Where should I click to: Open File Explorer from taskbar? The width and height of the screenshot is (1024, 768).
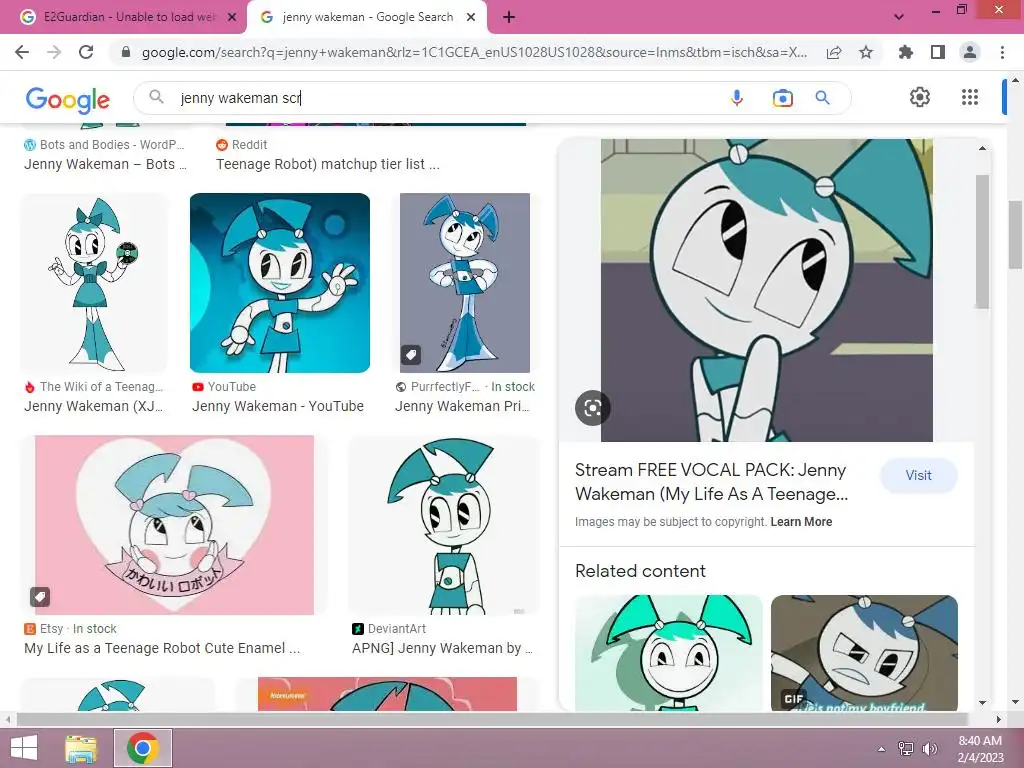click(x=81, y=748)
